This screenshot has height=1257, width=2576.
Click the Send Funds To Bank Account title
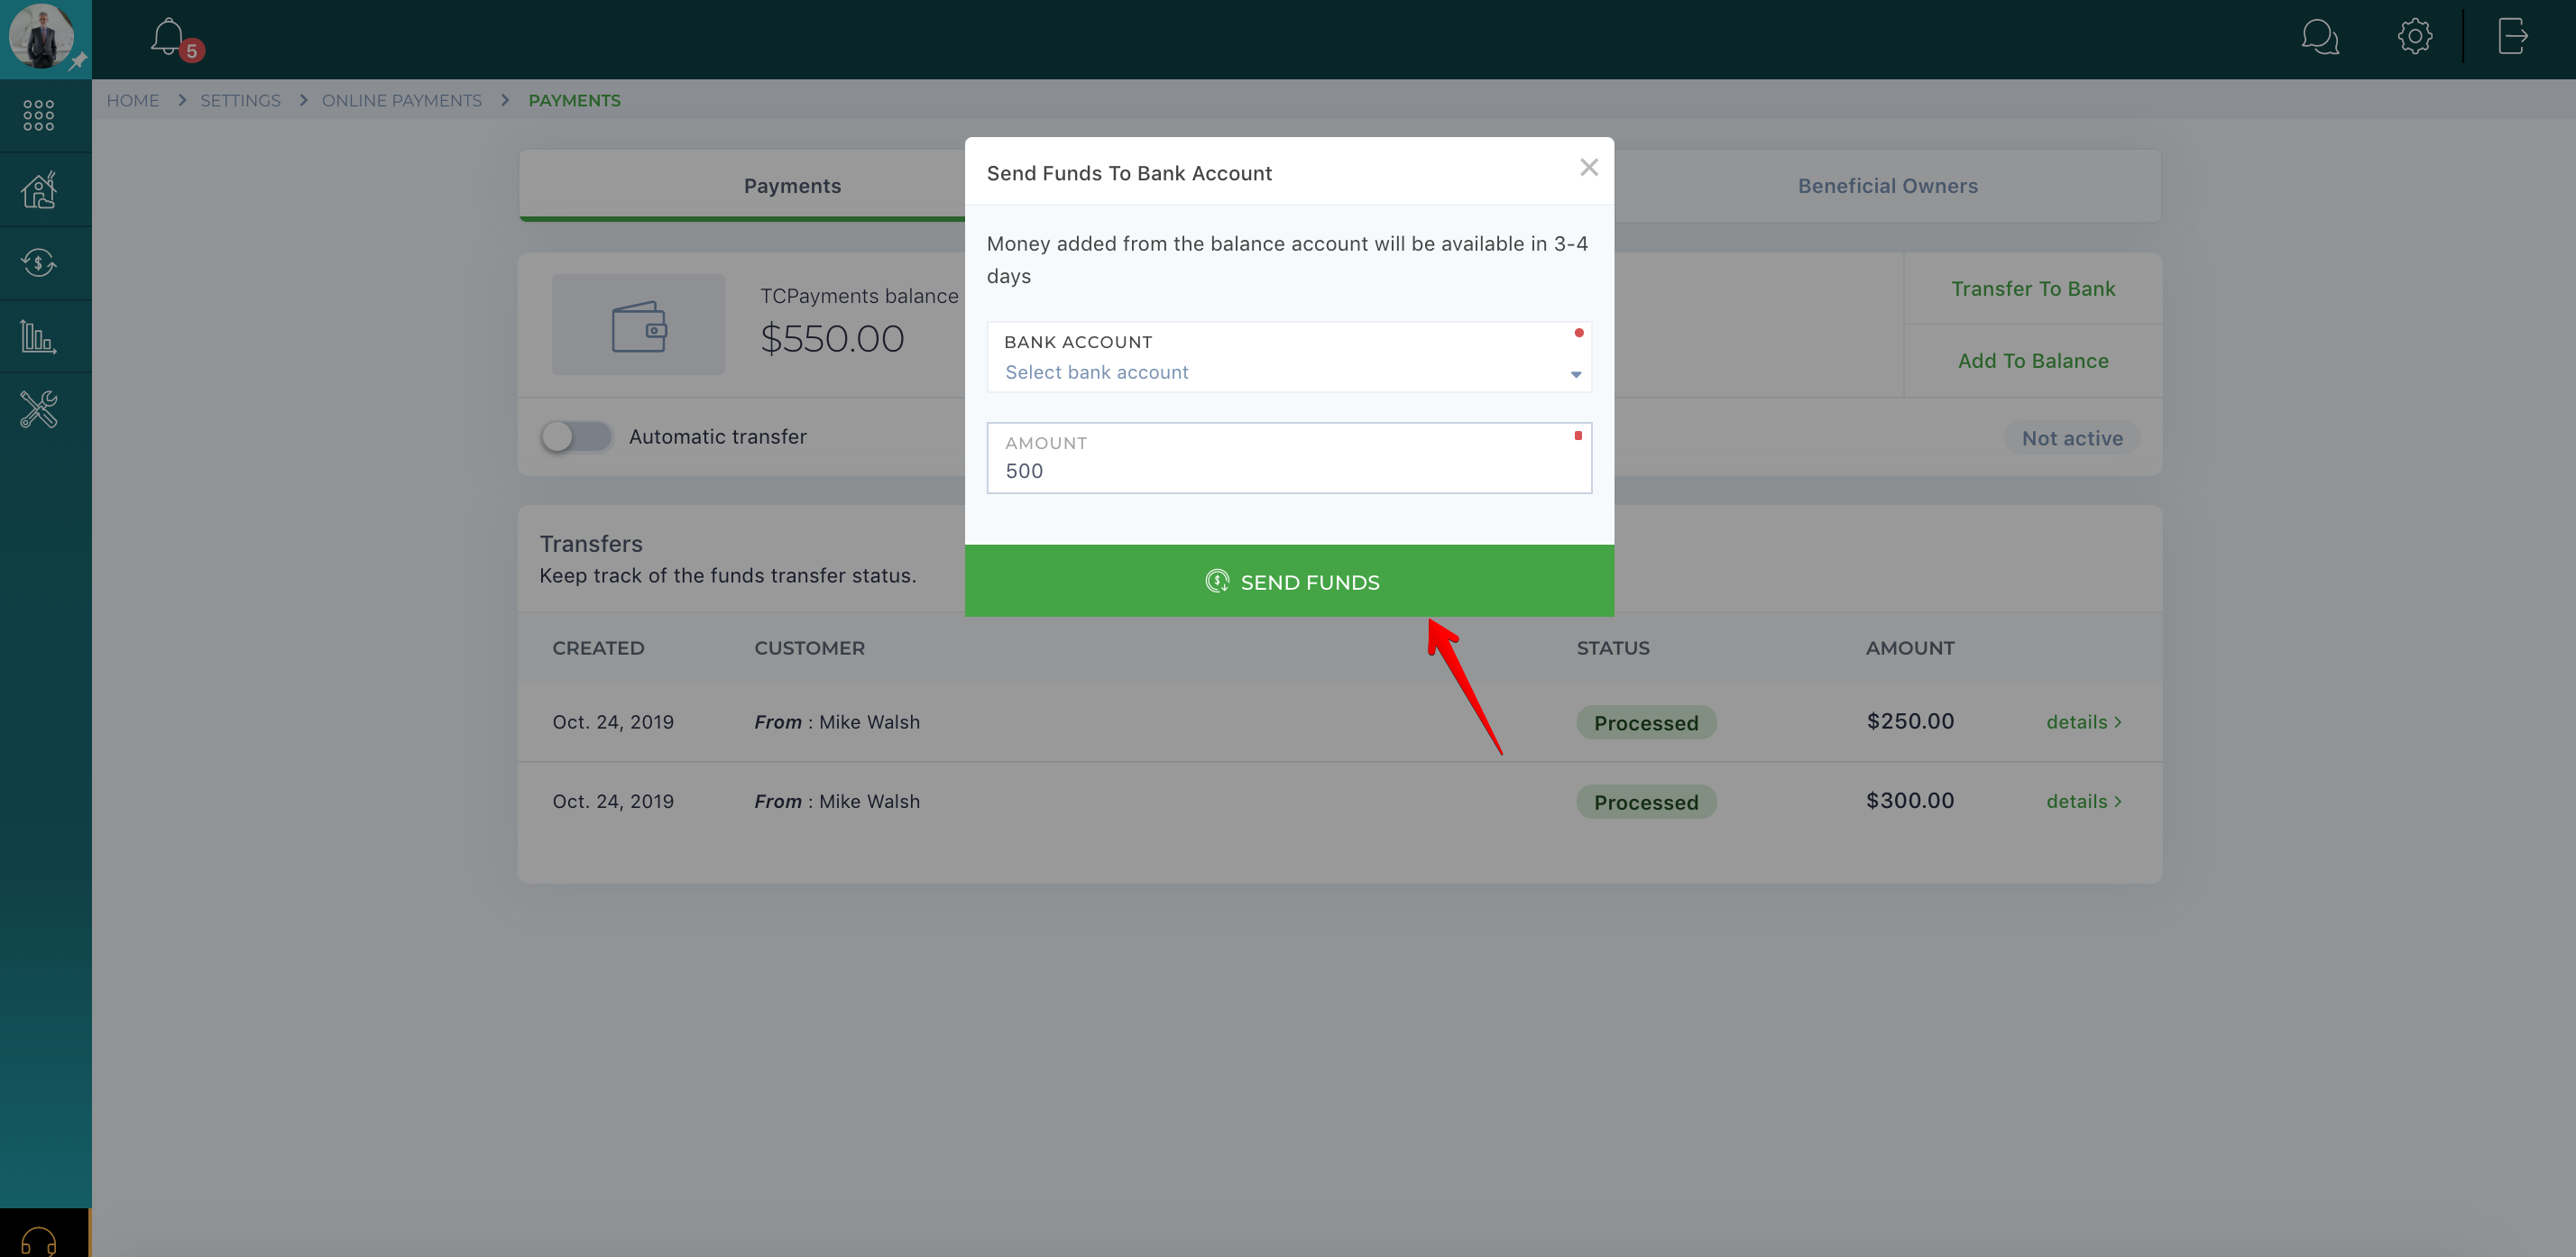click(x=1129, y=173)
